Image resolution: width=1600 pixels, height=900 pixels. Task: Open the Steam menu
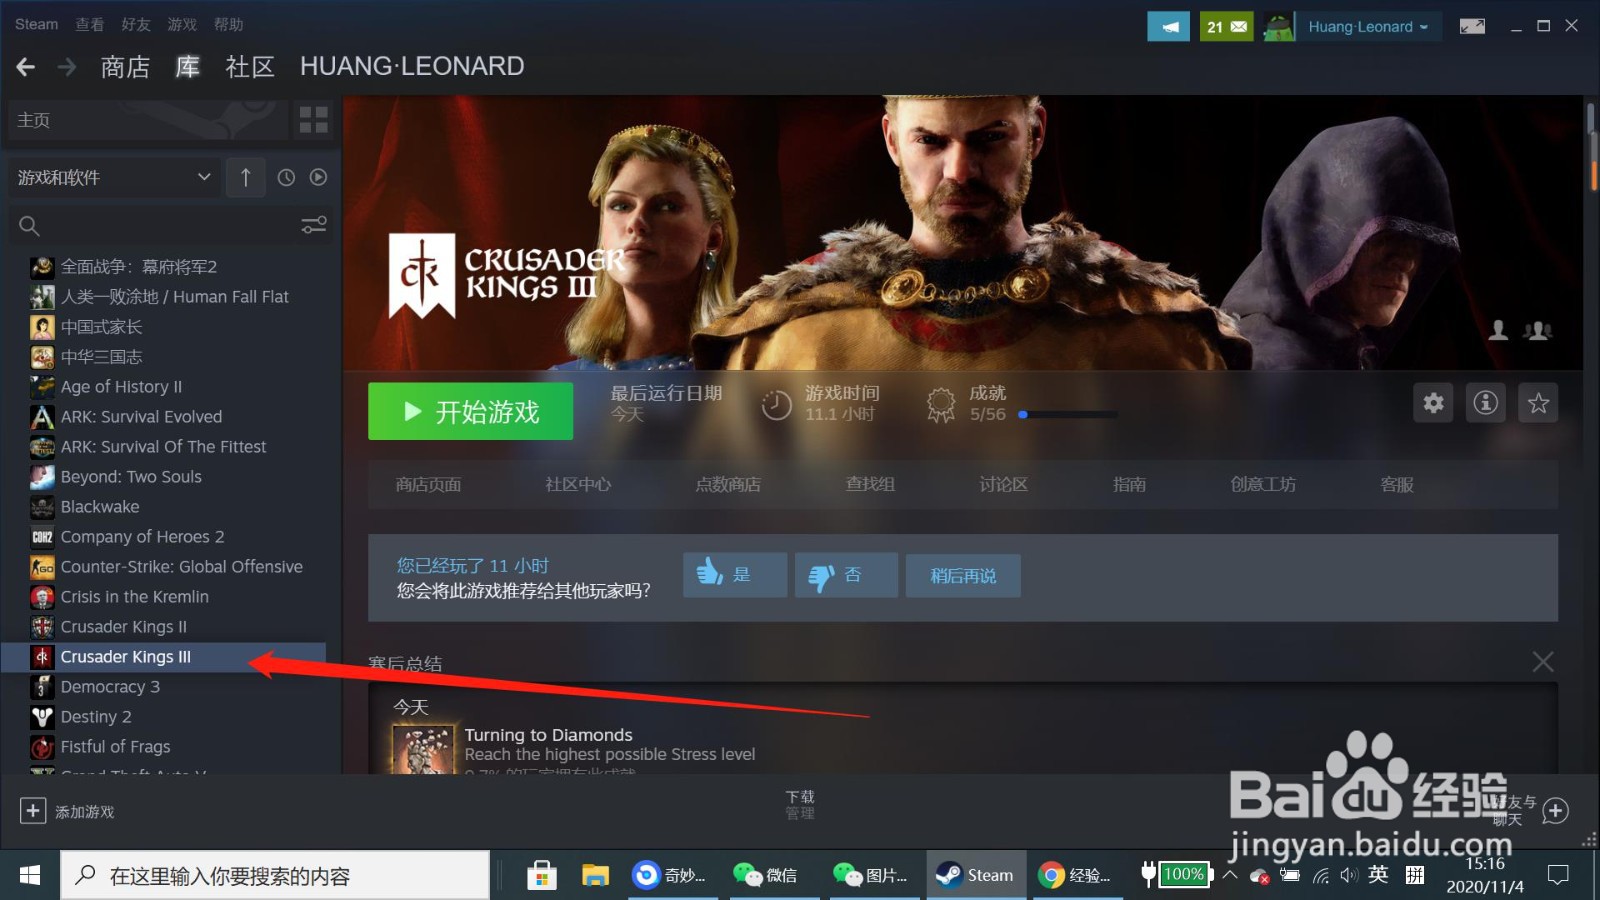pos(36,24)
